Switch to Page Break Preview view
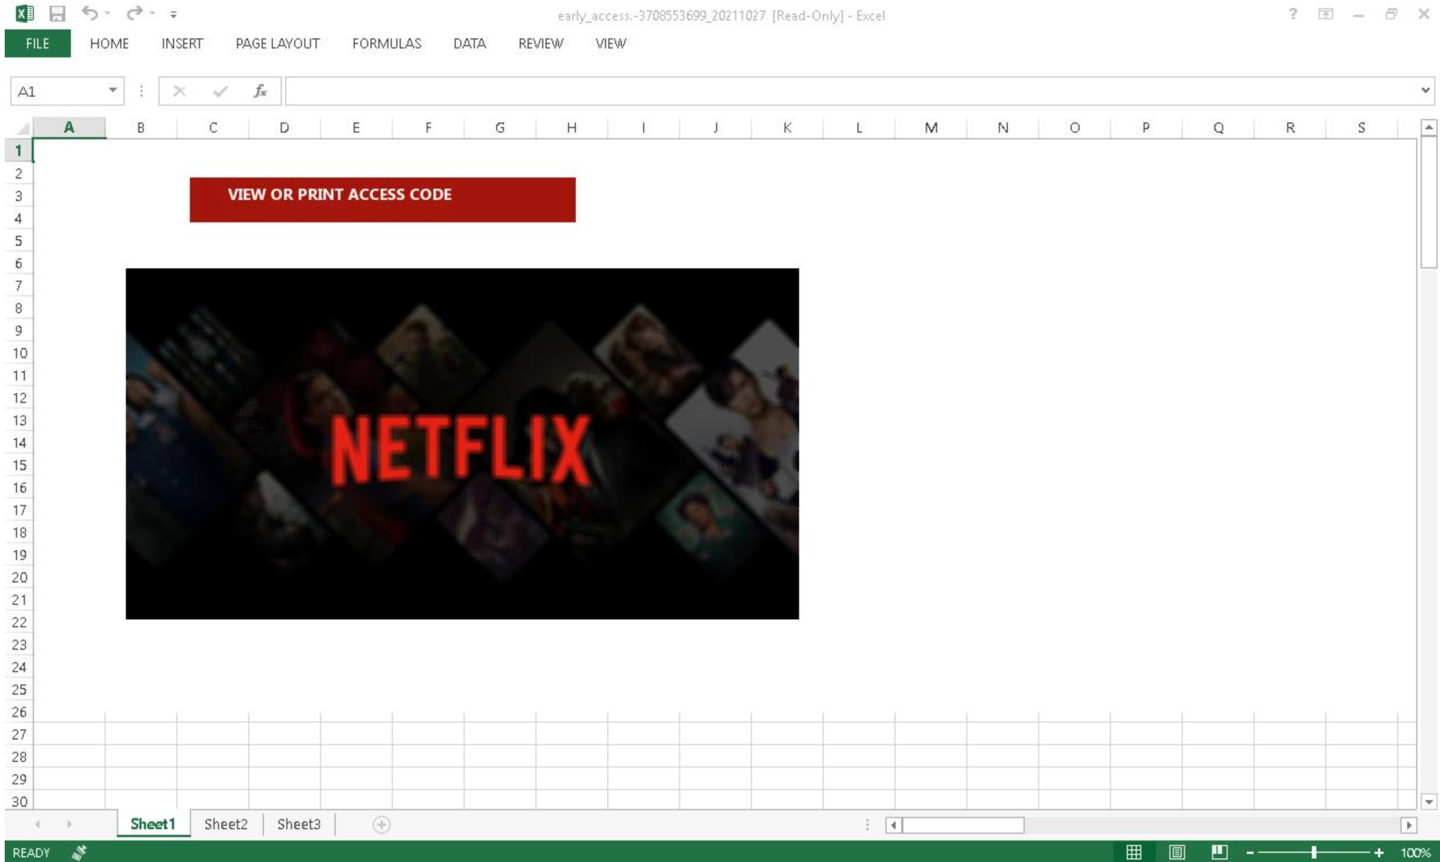This screenshot has height=862, width=1440. [1219, 852]
